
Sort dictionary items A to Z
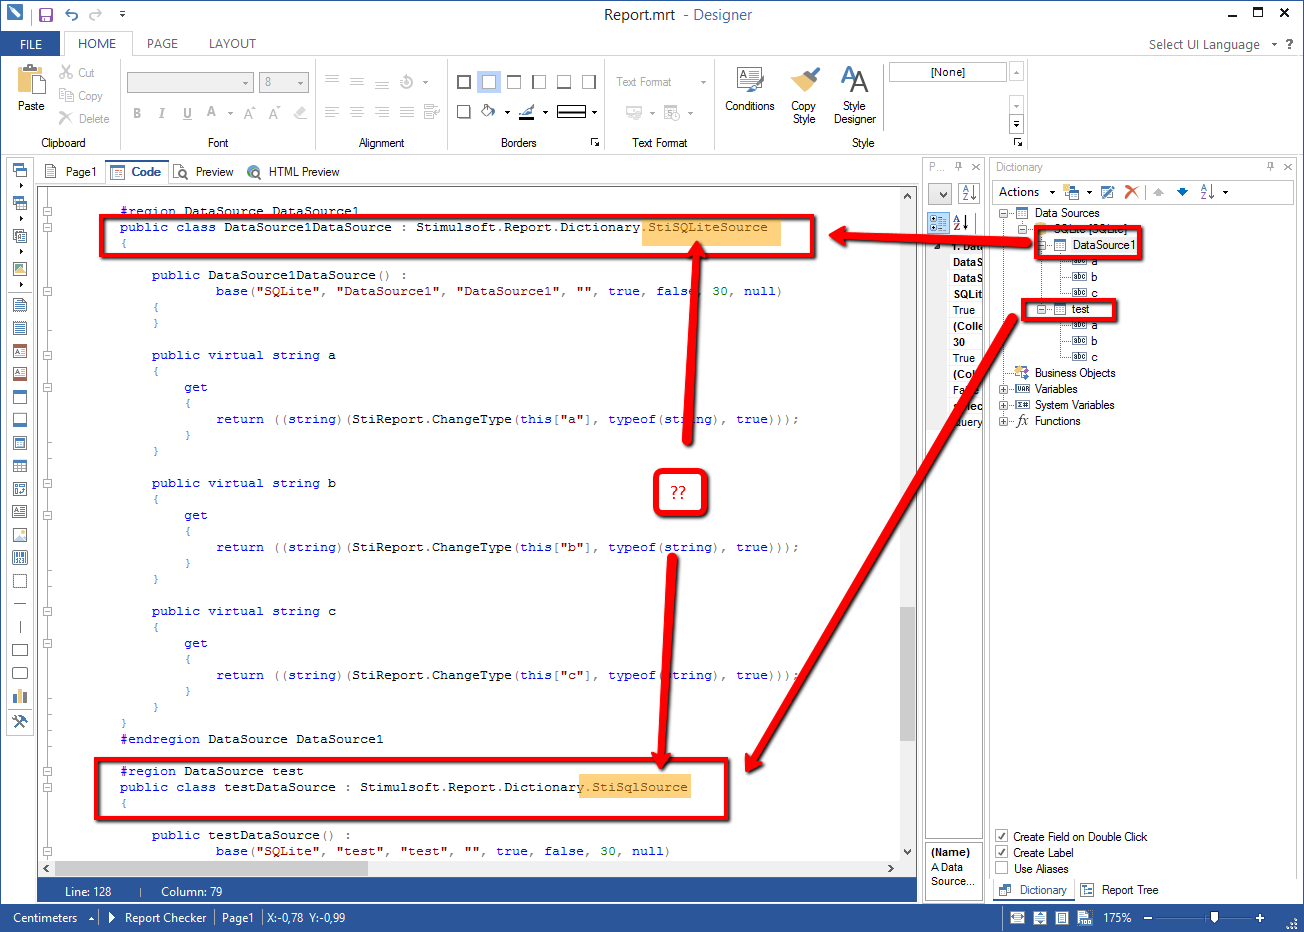click(1207, 192)
